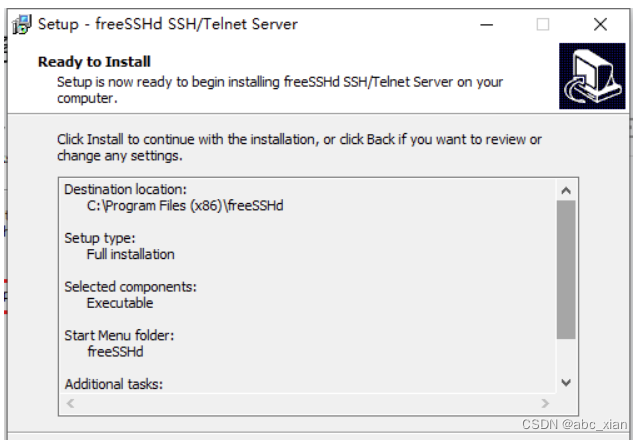
Task: Click the window title 'Setup - freeSSHd SSH/Telnet Server'
Action: [x=167, y=24]
